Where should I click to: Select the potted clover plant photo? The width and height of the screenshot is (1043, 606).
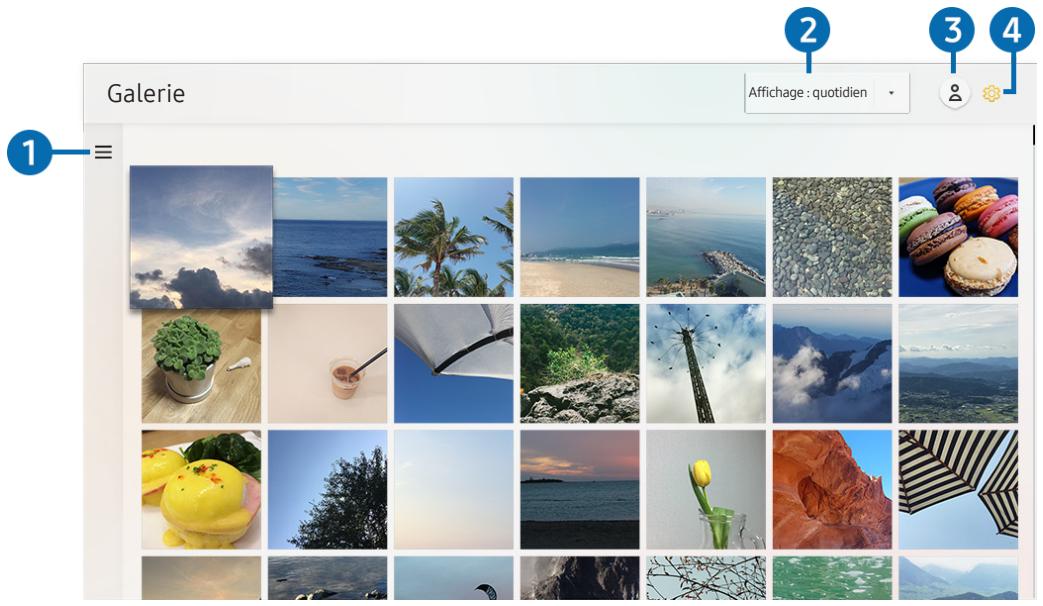(201, 366)
